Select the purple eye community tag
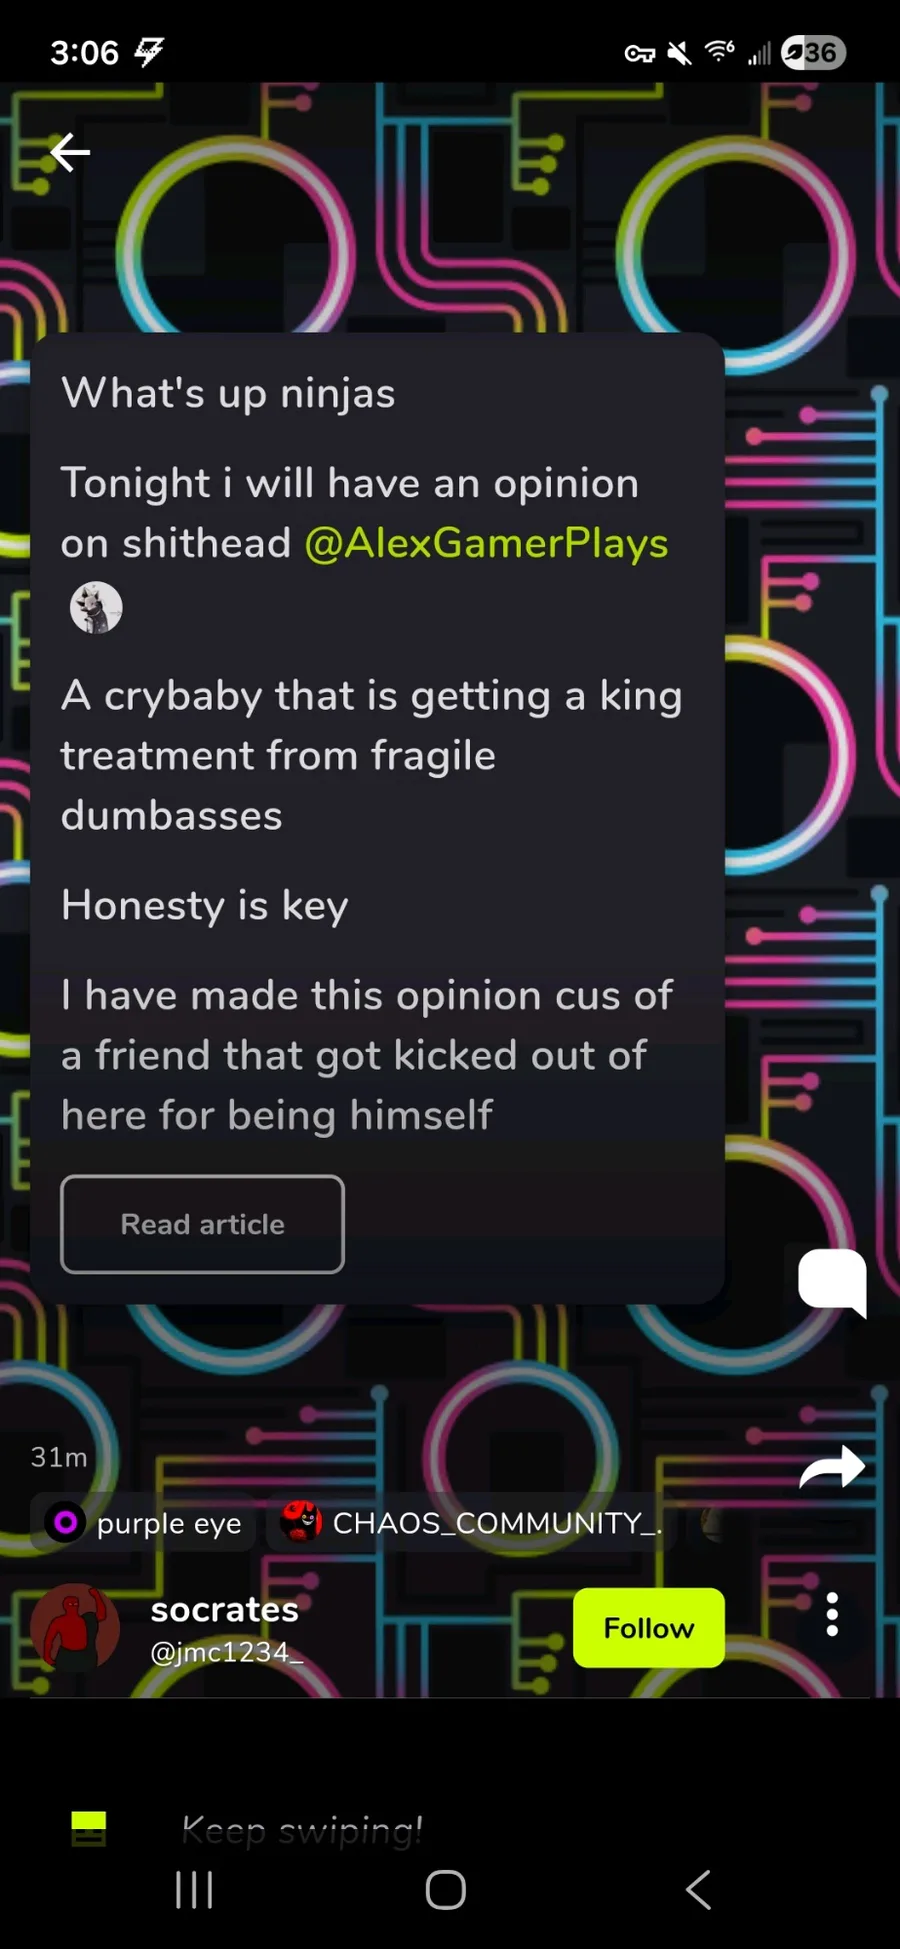This screenshot has height=1949, width=900. [143, 1522]
